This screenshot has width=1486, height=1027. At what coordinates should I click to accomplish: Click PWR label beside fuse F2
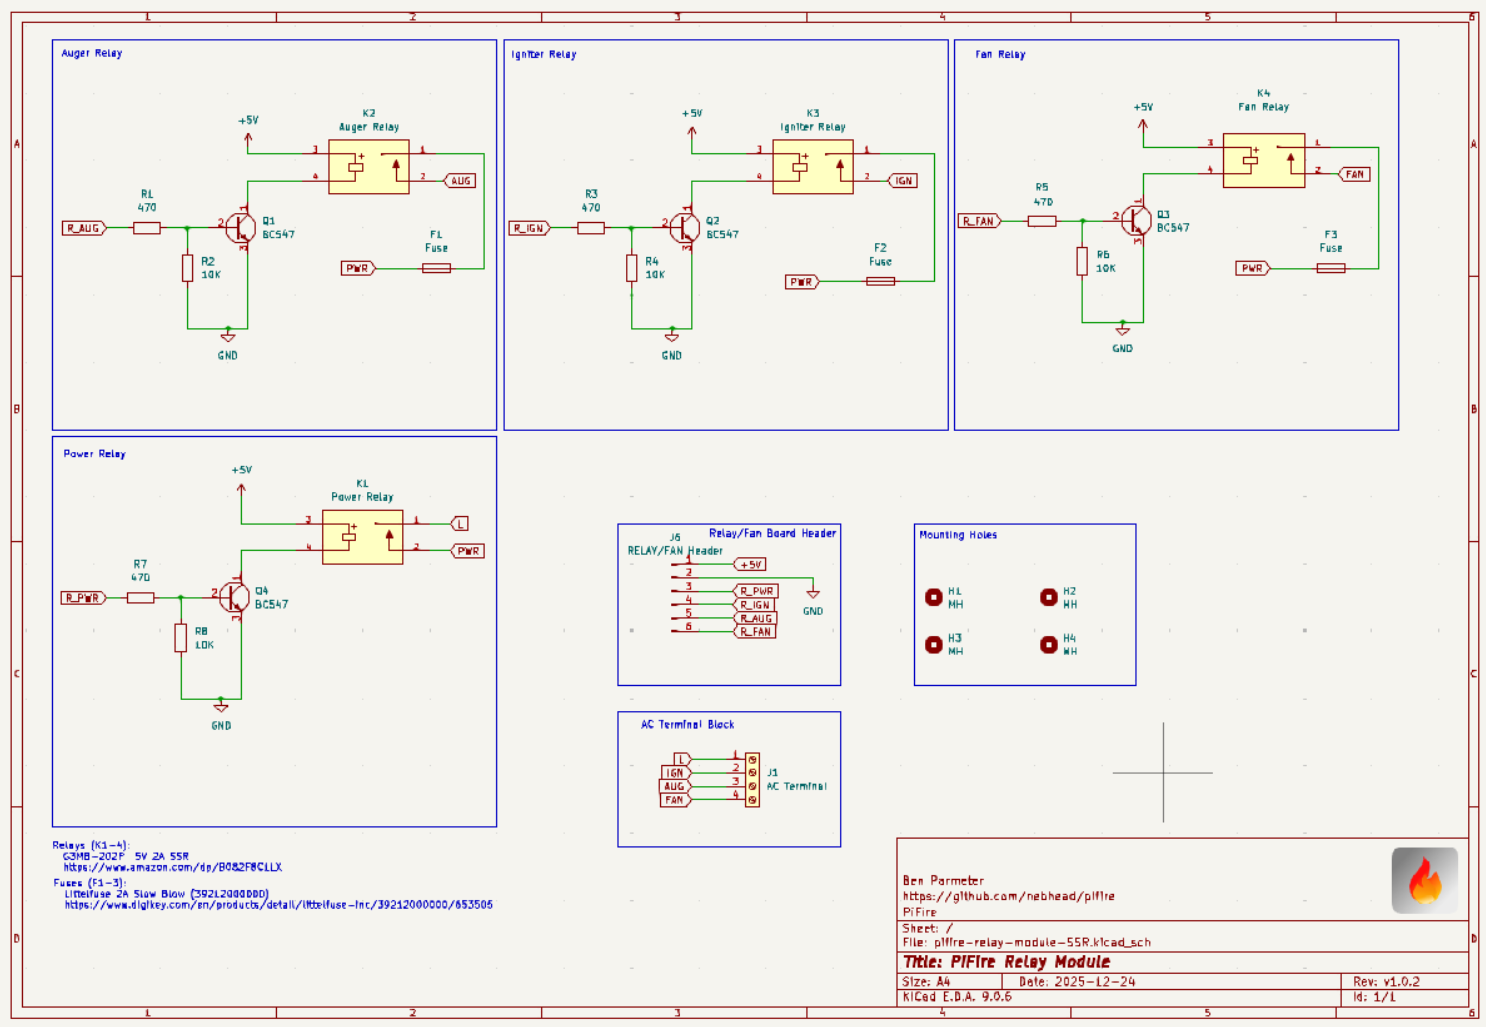point(802,282)
